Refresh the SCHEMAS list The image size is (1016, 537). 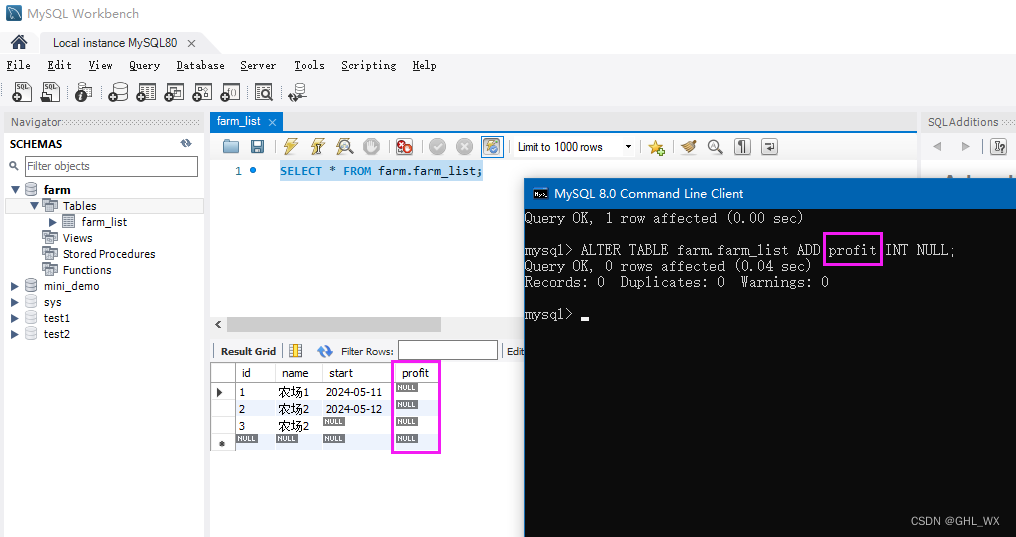click(186, 144)
